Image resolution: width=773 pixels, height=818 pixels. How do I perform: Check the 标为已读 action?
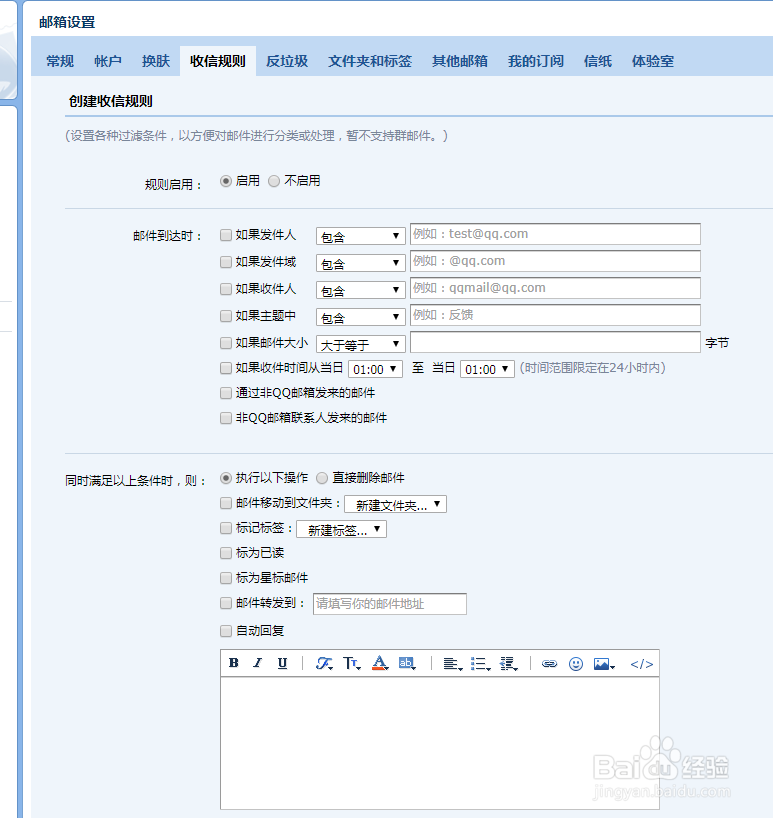tap(226, 553)
